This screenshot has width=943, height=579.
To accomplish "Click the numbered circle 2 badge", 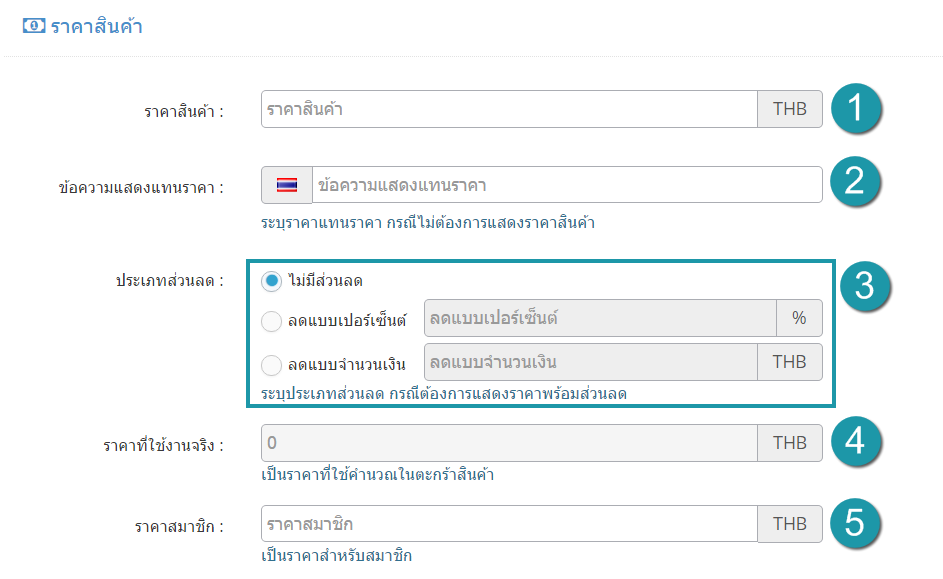I will [855, 182].
